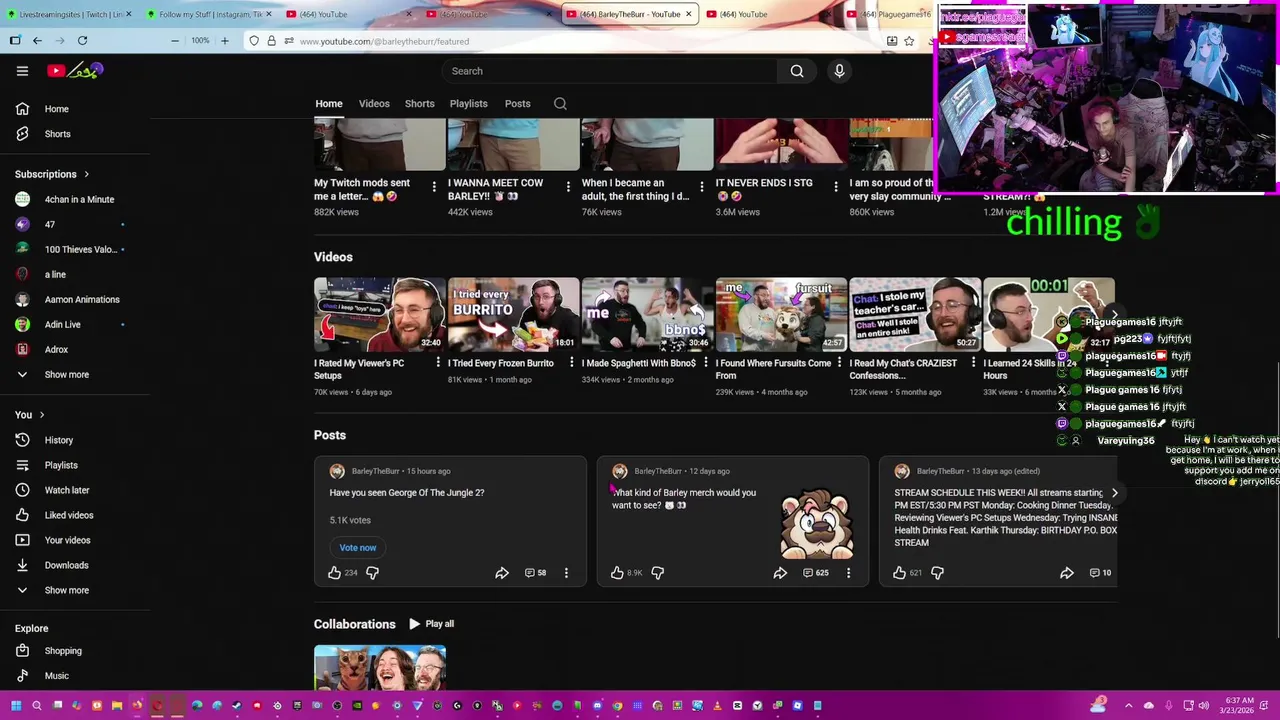The image size is (1280, 720).
Task: Open Watch later in sidebar
Action: click(x=67, y=491)
